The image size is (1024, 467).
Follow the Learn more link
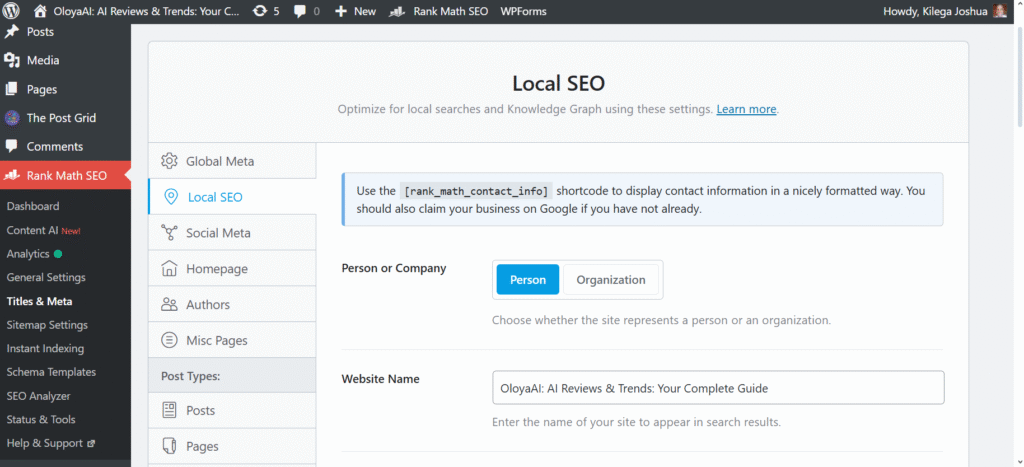tap(746, 109)
